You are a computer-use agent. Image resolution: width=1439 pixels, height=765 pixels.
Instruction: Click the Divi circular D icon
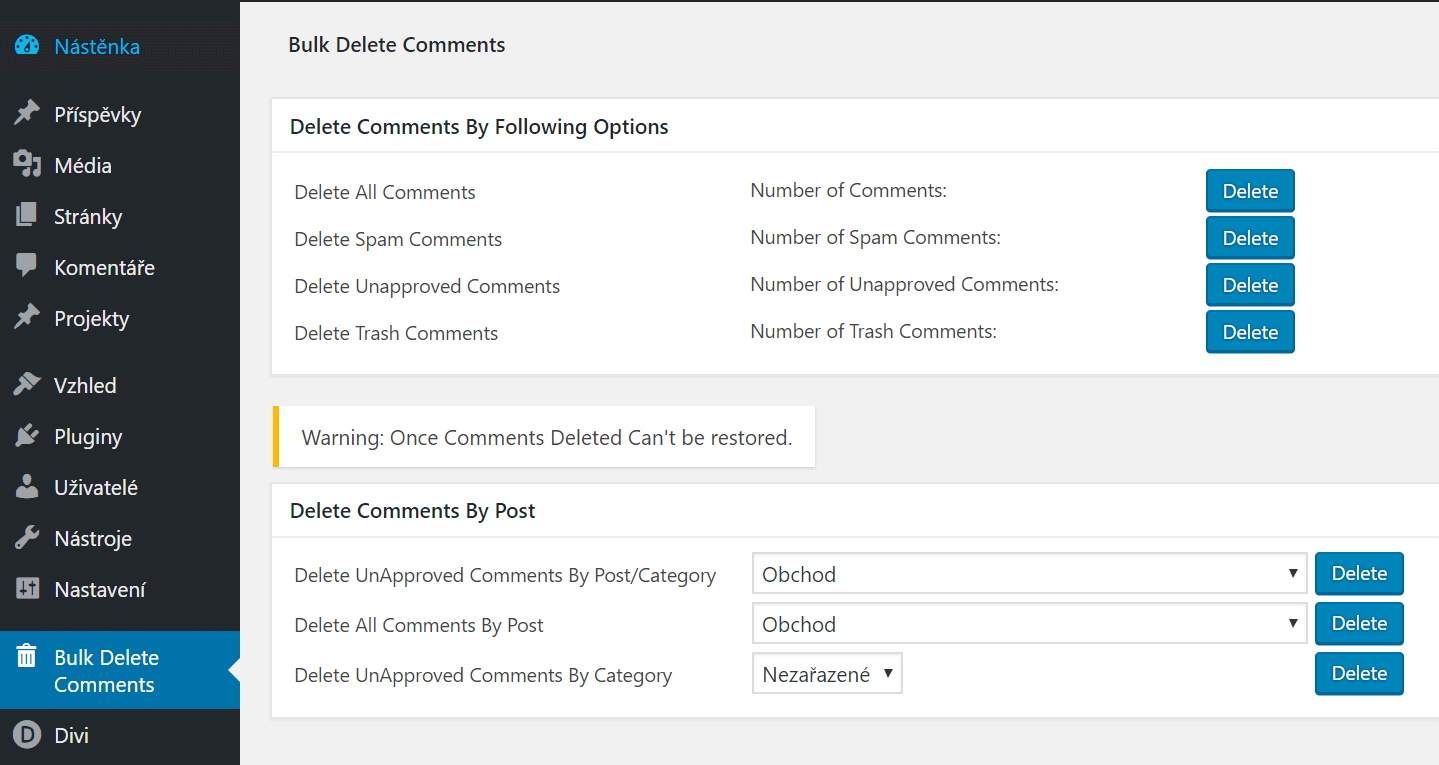click(x=27, y=735)
